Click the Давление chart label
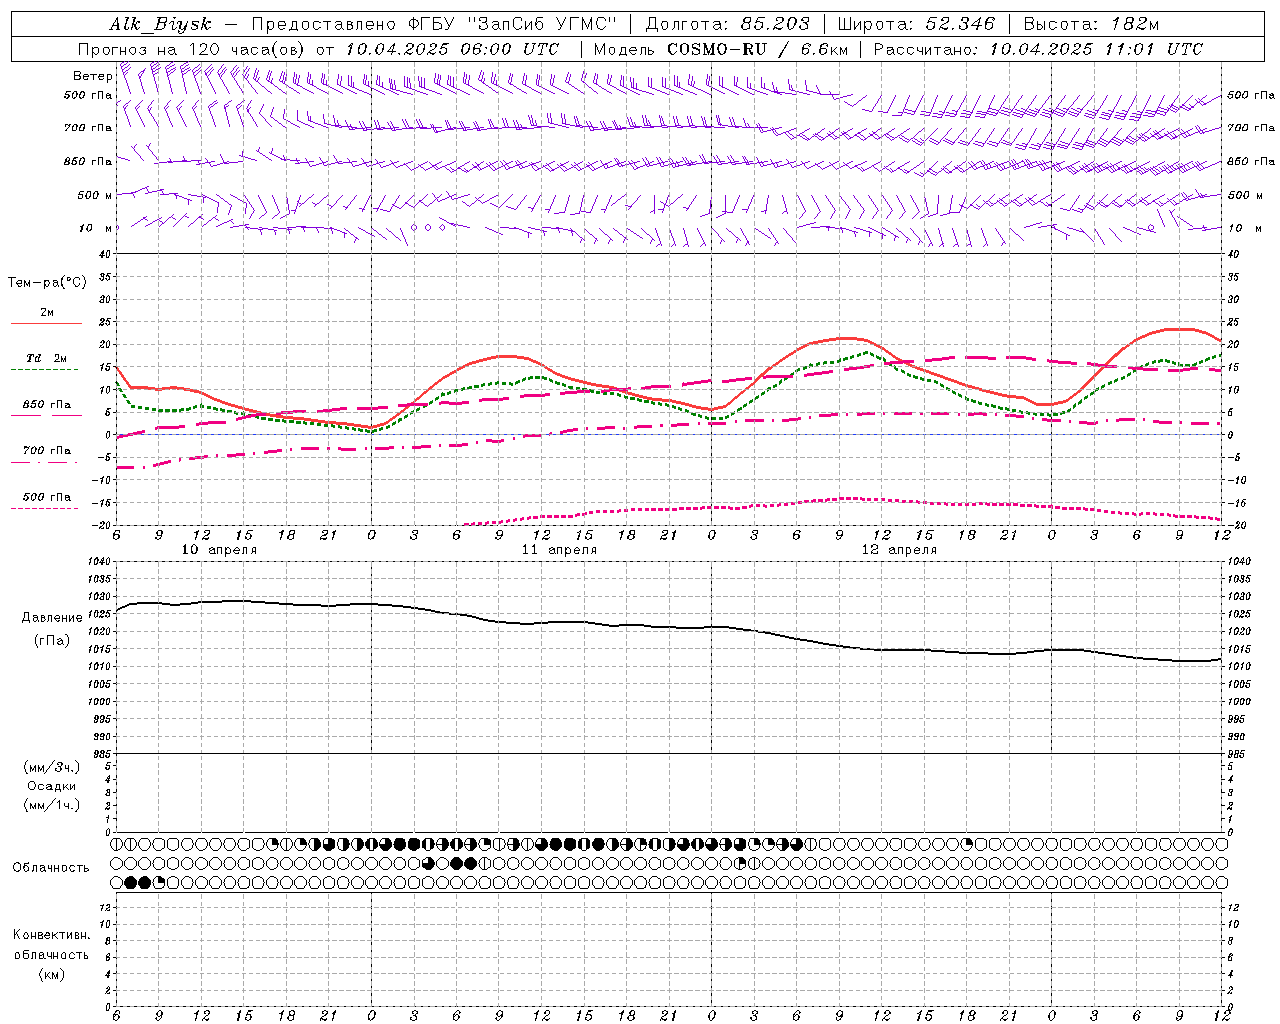 52,618
